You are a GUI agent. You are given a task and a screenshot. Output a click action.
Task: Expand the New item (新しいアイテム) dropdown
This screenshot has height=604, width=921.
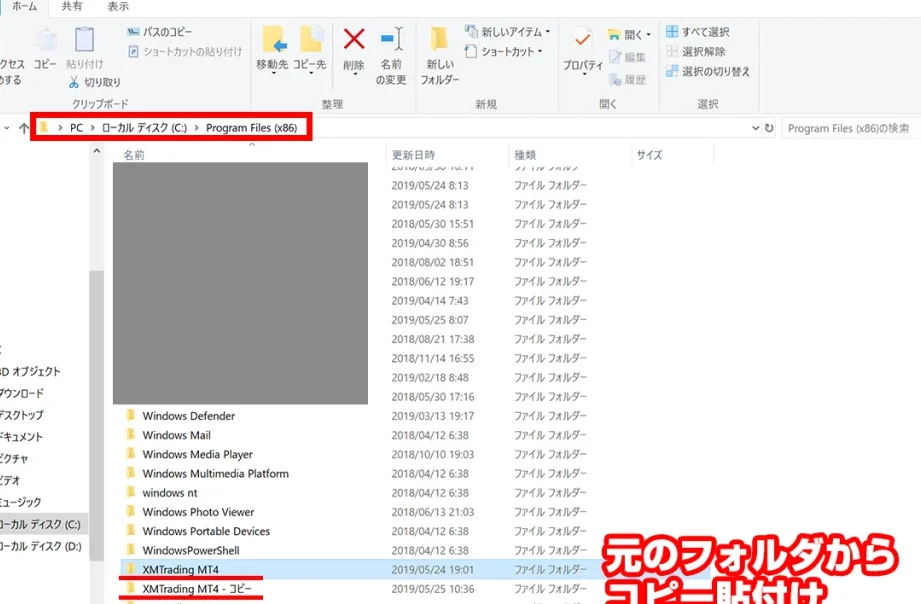coord(508,31)
